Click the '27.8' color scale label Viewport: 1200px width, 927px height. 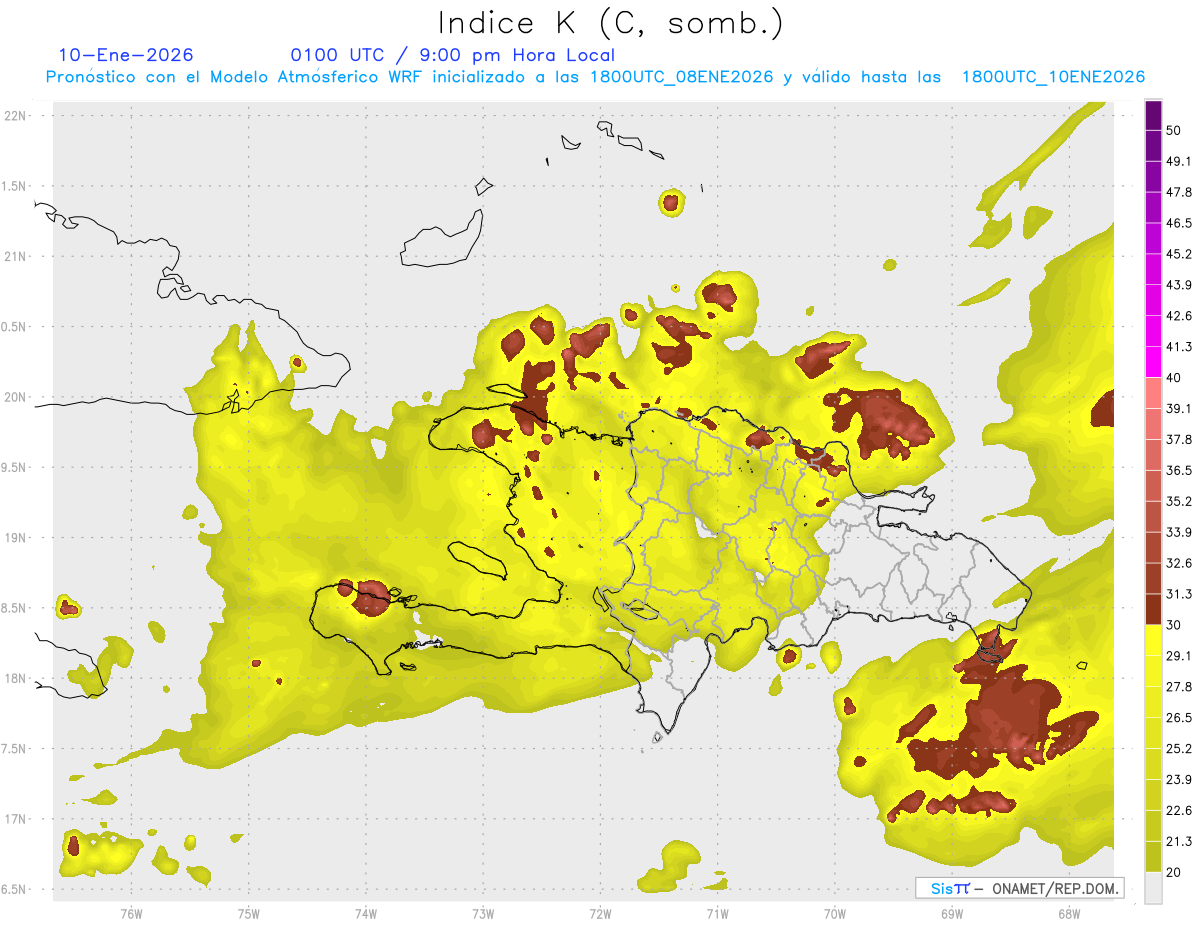pyautogui.click(x=1178, y=687)
